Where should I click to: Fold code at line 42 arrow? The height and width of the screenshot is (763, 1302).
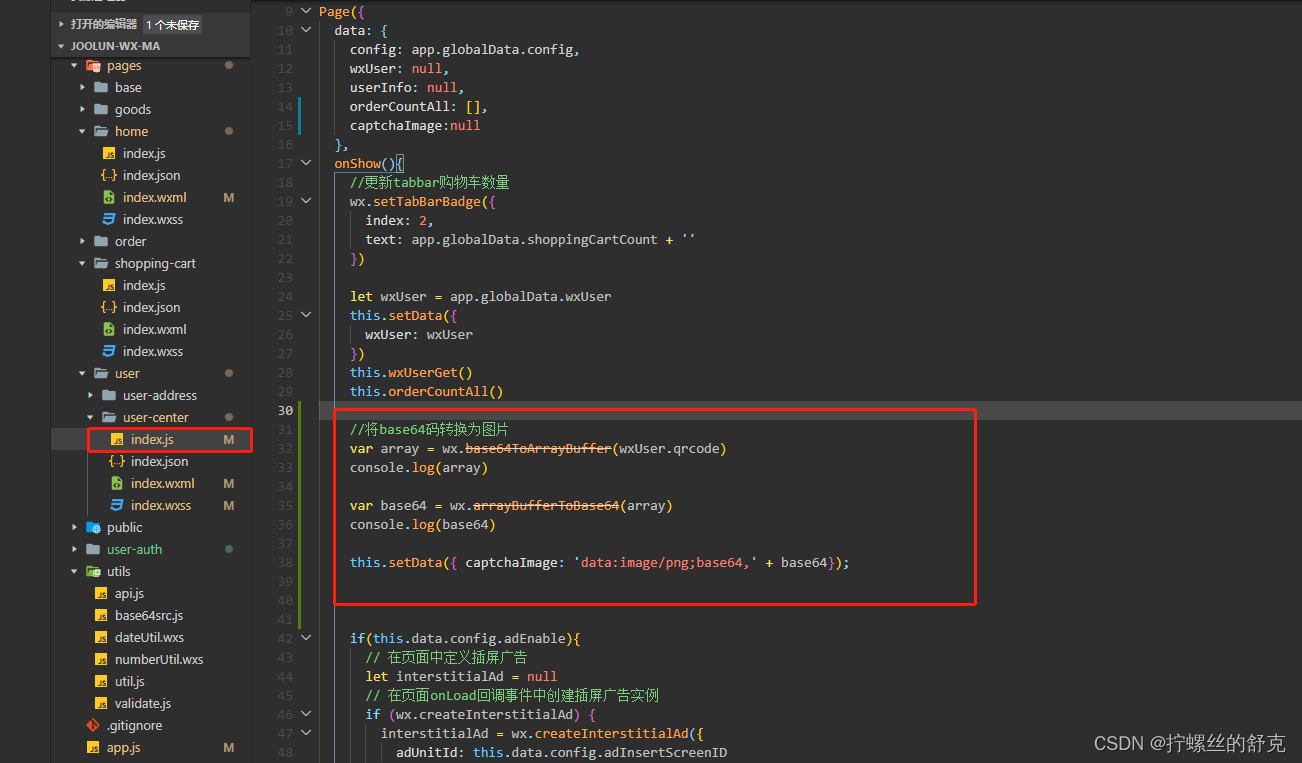(308, 639)
